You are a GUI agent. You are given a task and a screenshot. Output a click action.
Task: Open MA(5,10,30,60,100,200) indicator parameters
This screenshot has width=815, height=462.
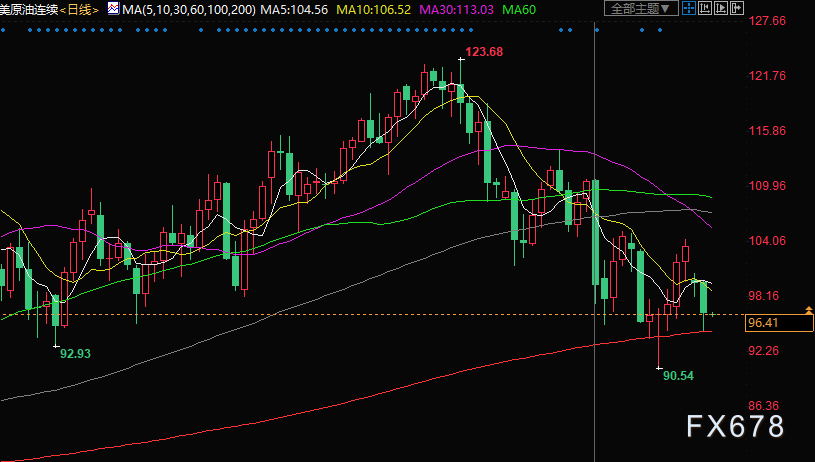pos(189,9)
